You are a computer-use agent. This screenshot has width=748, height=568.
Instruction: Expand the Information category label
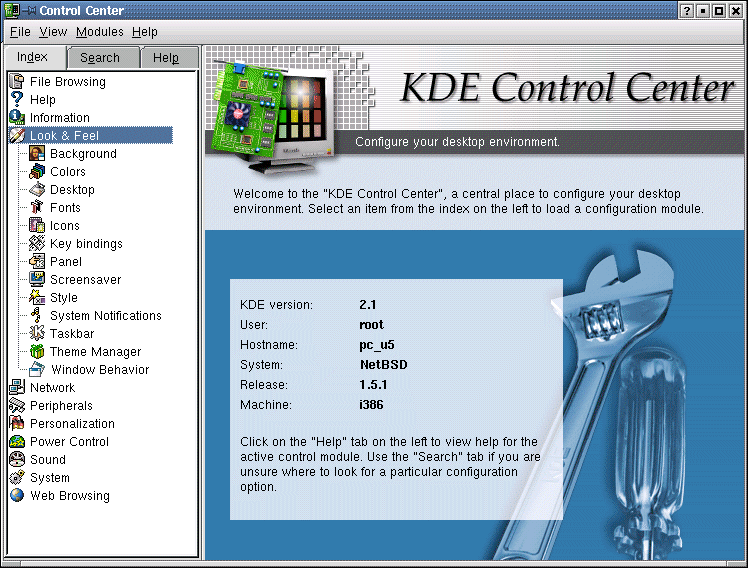60,117
